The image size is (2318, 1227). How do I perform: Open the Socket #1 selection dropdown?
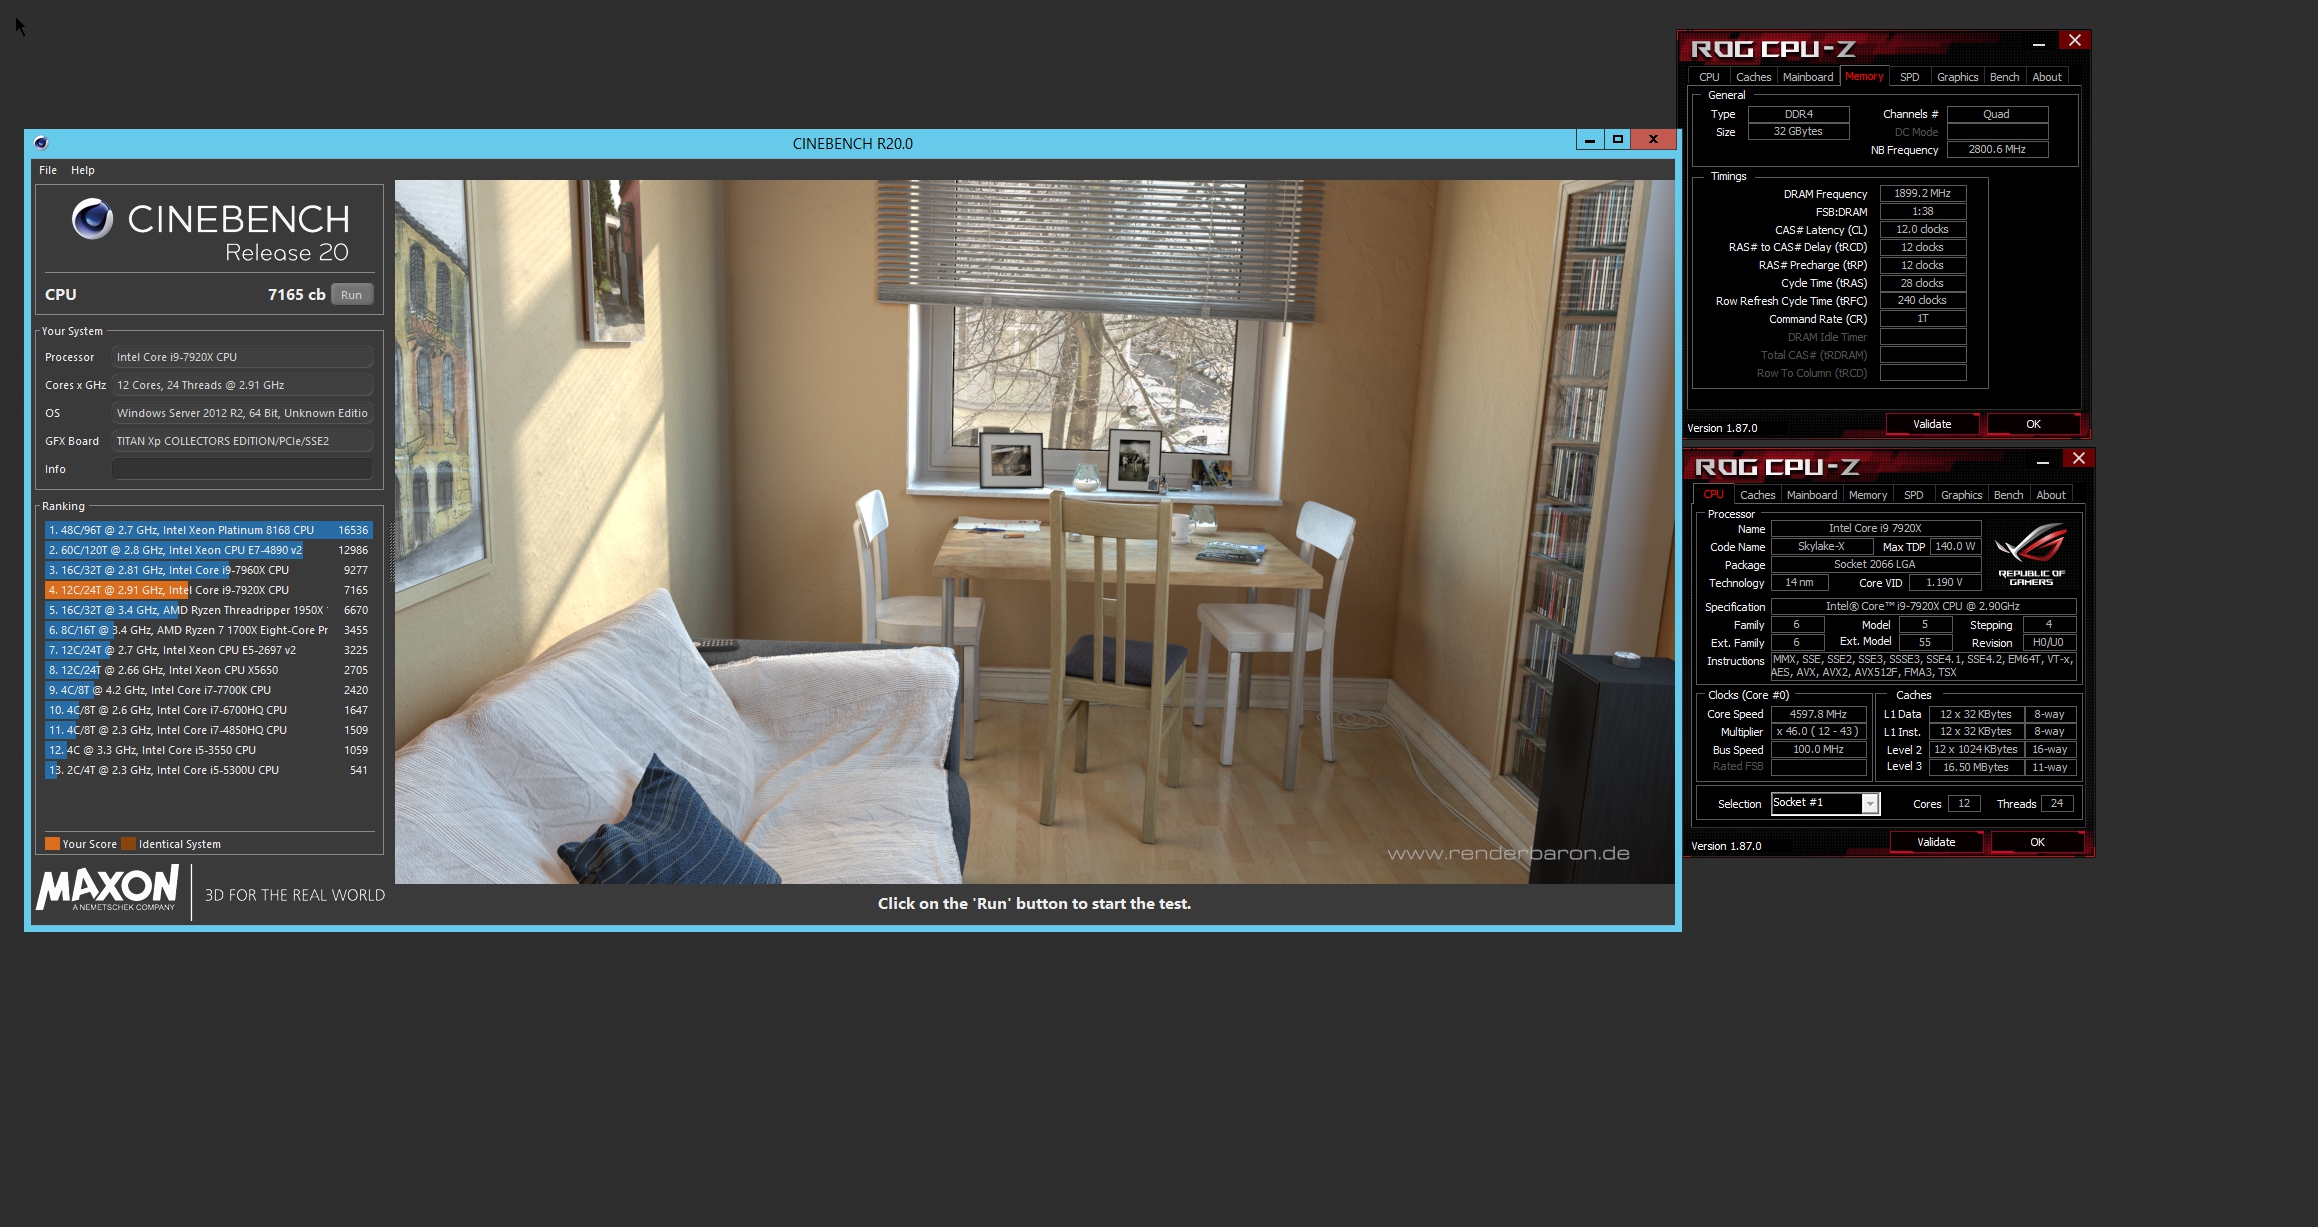(1869, 804)
